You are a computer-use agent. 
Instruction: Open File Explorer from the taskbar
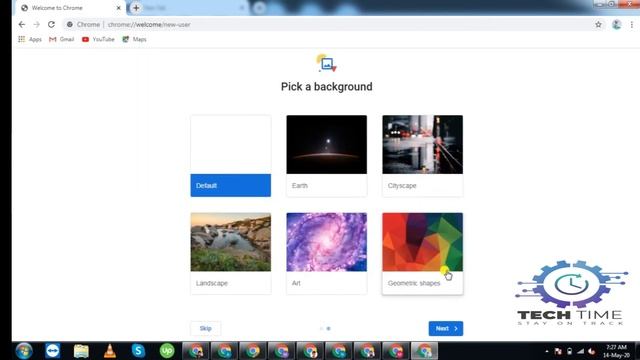(81, 351)
